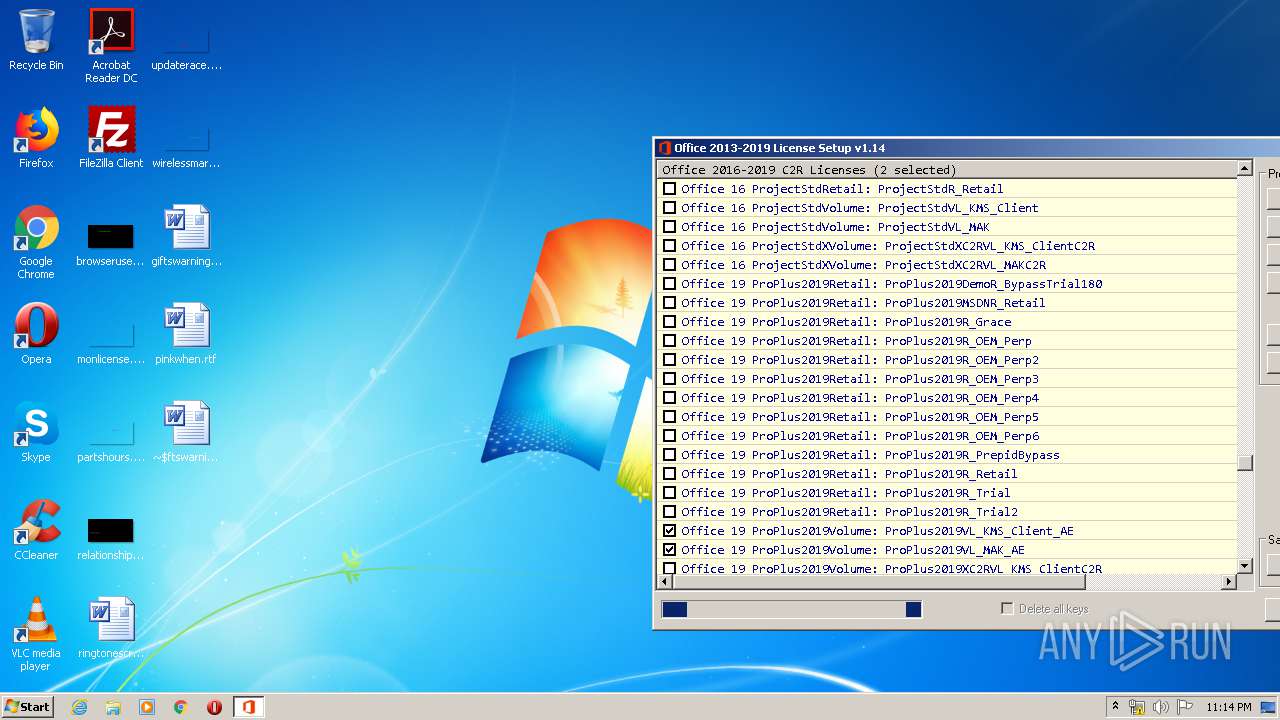Toggle the Delete all keys checkbox

pyautogui.click(x=1007, y=608)
